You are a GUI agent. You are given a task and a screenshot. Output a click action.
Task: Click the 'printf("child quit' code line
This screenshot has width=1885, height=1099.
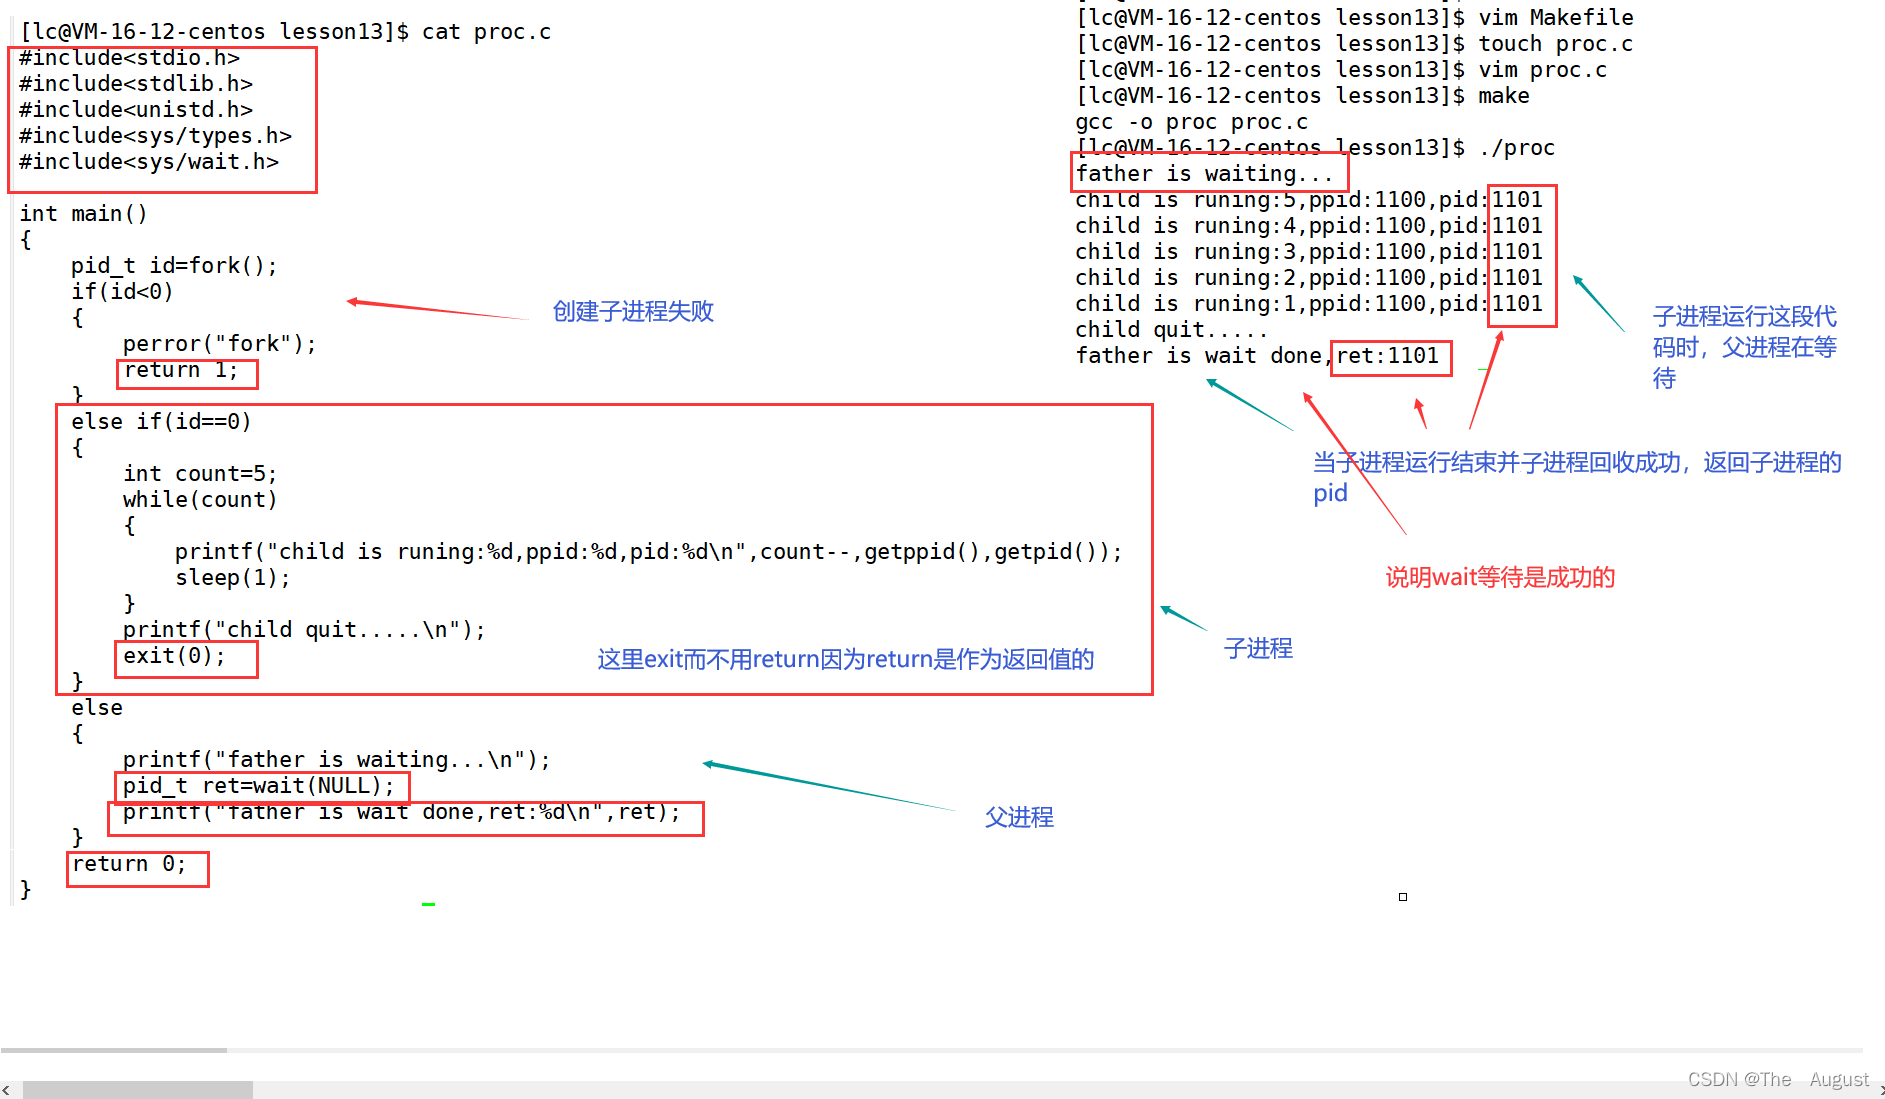tap(304, 630)
